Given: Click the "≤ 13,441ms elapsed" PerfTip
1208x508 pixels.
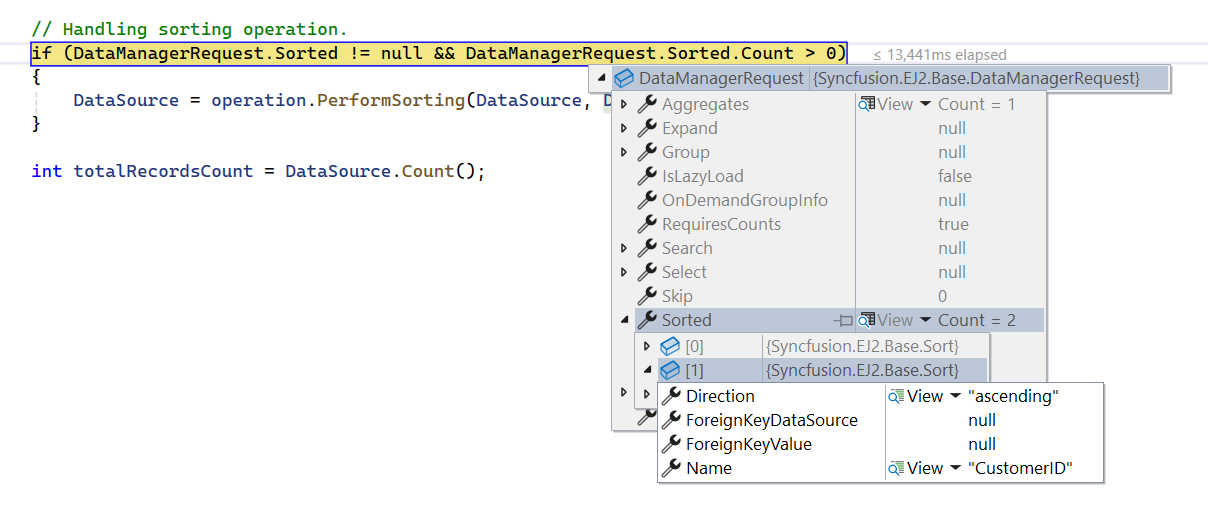Looking at the screenshot, I should 940,55.
